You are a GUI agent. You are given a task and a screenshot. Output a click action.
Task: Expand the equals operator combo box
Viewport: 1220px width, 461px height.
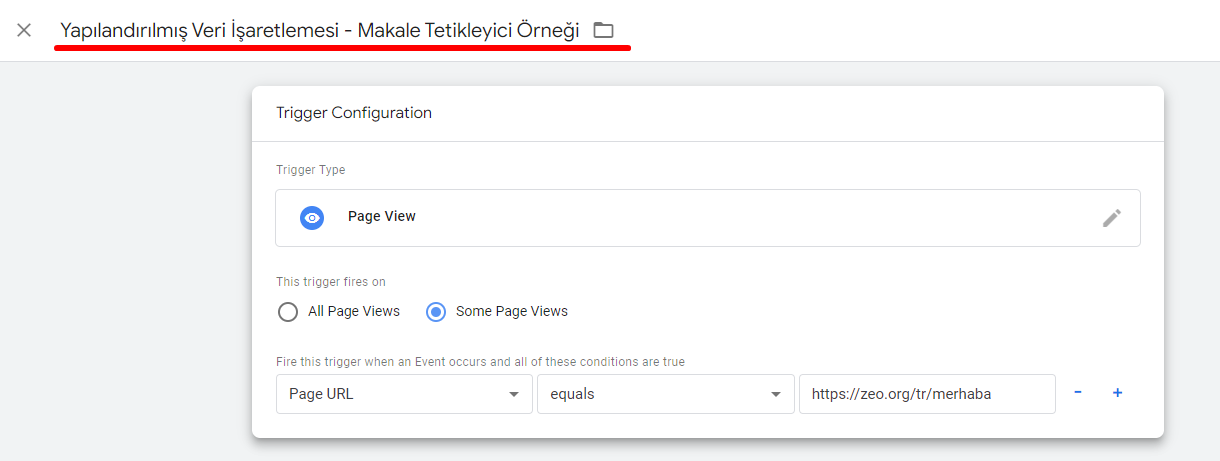(666, 394)
